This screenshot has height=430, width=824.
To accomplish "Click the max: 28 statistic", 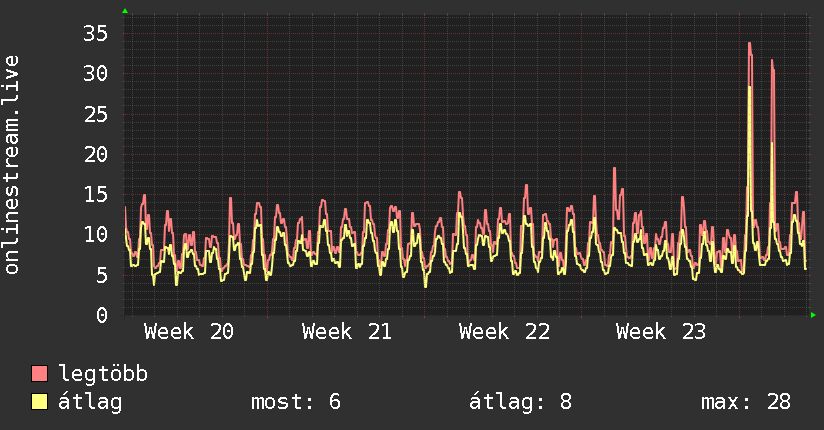I will point(746,402).
